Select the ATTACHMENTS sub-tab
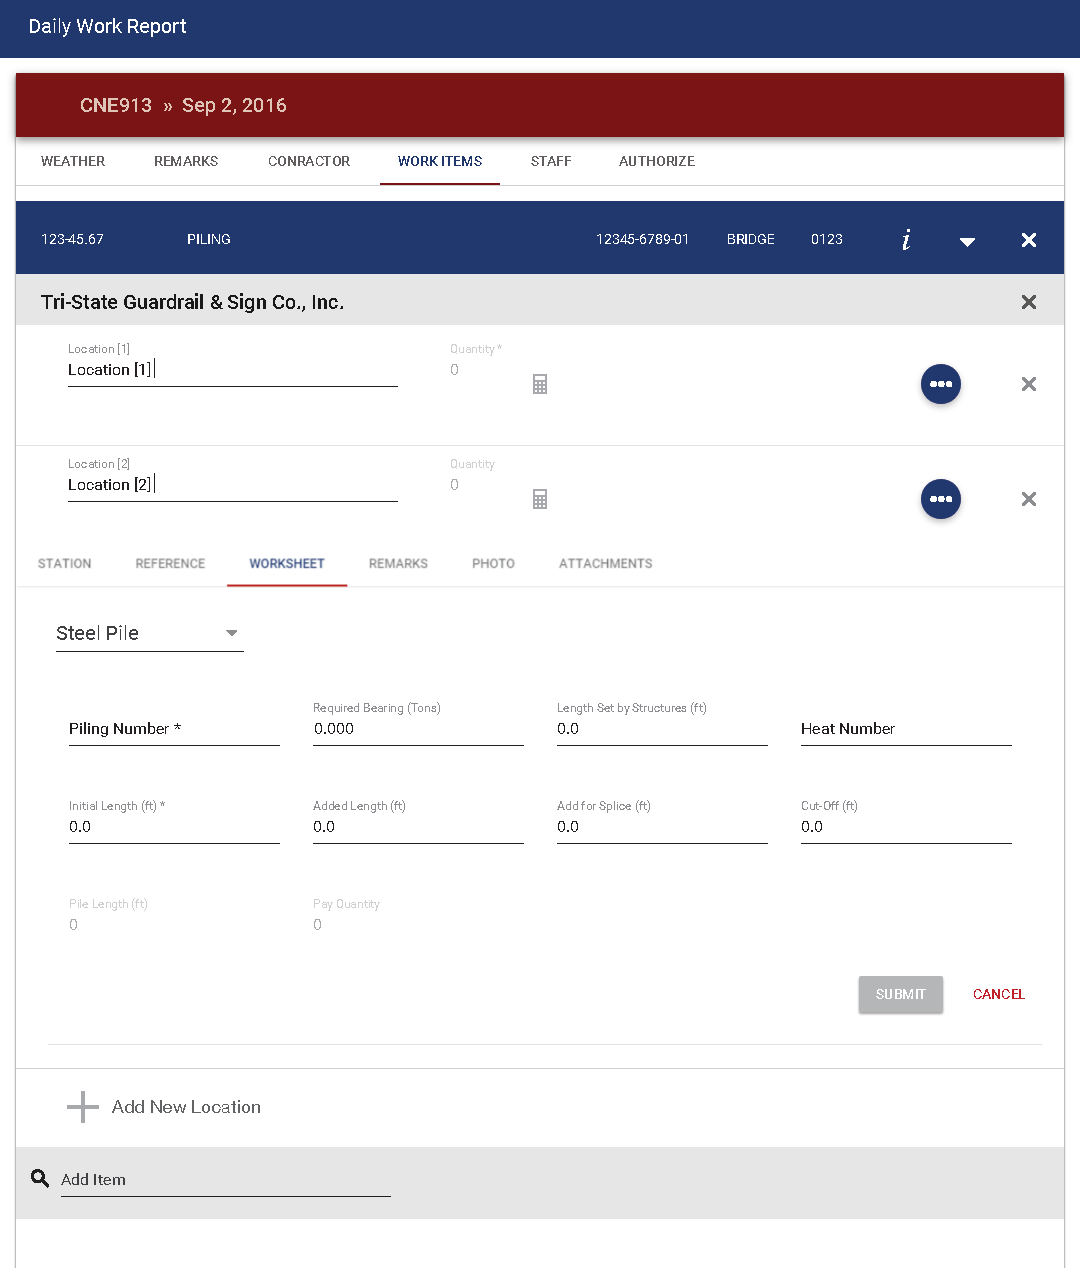This screenshot has height=1268, width=1080. click(x=606, y=564)
